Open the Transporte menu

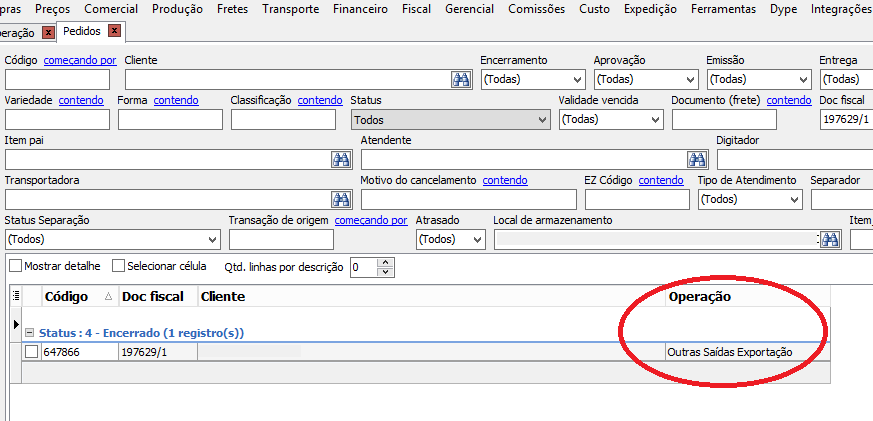[291, 9]
